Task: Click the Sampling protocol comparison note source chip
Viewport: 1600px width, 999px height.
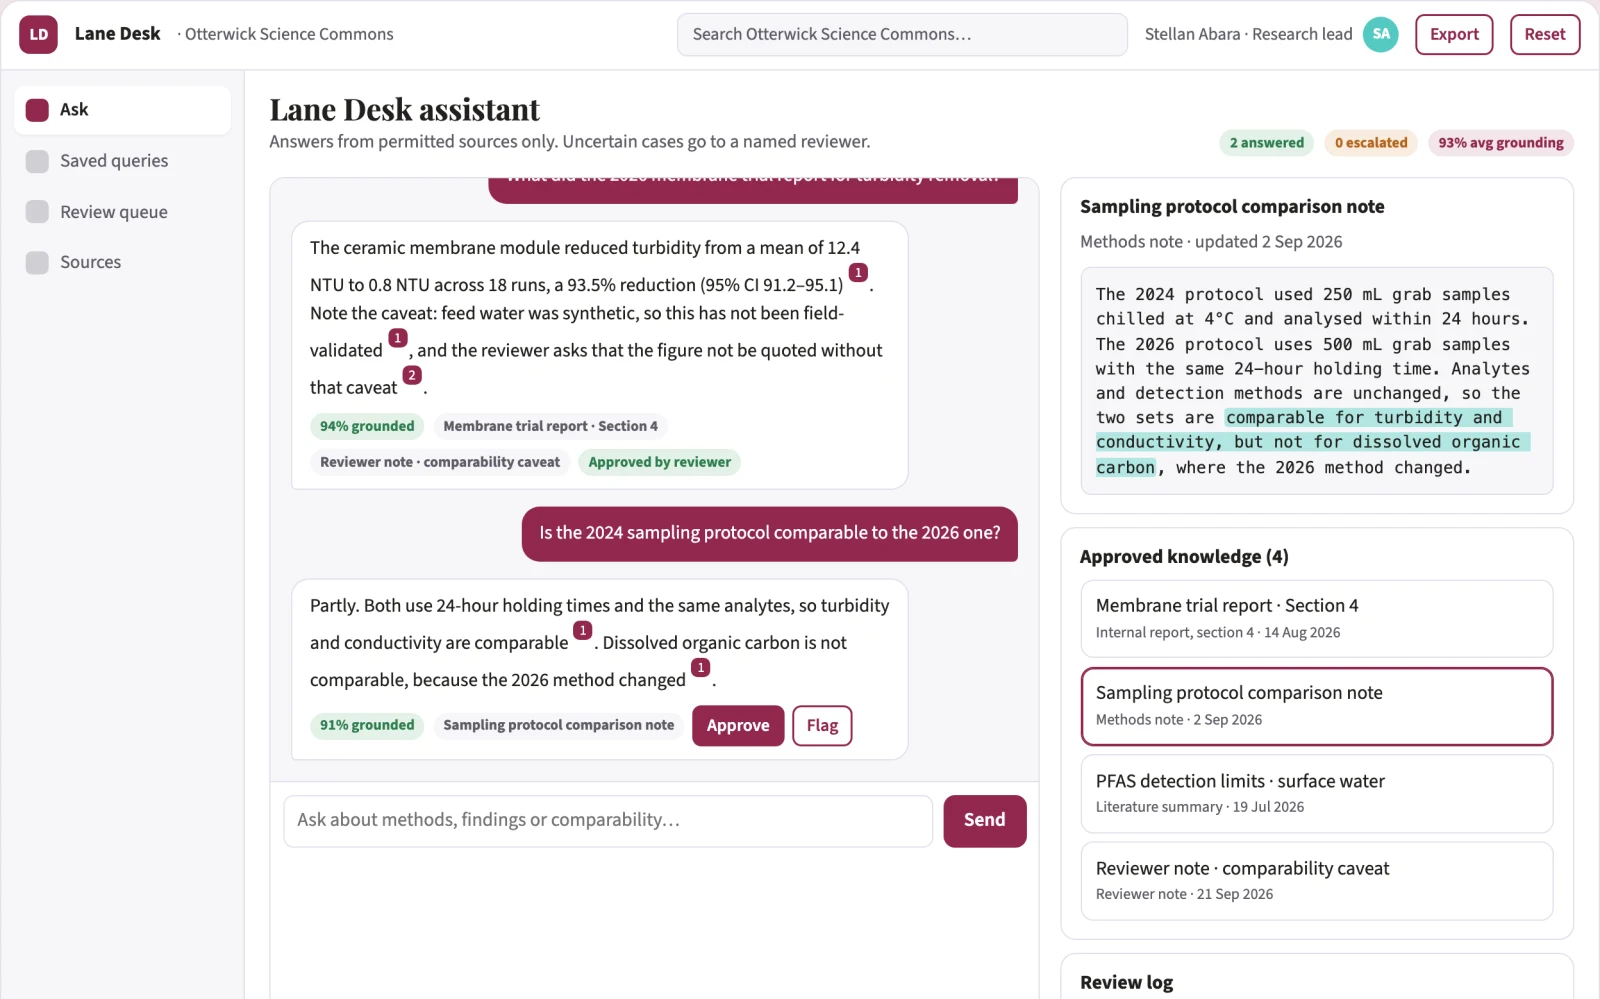Action: pyautogui.click(x=559, y=725)
